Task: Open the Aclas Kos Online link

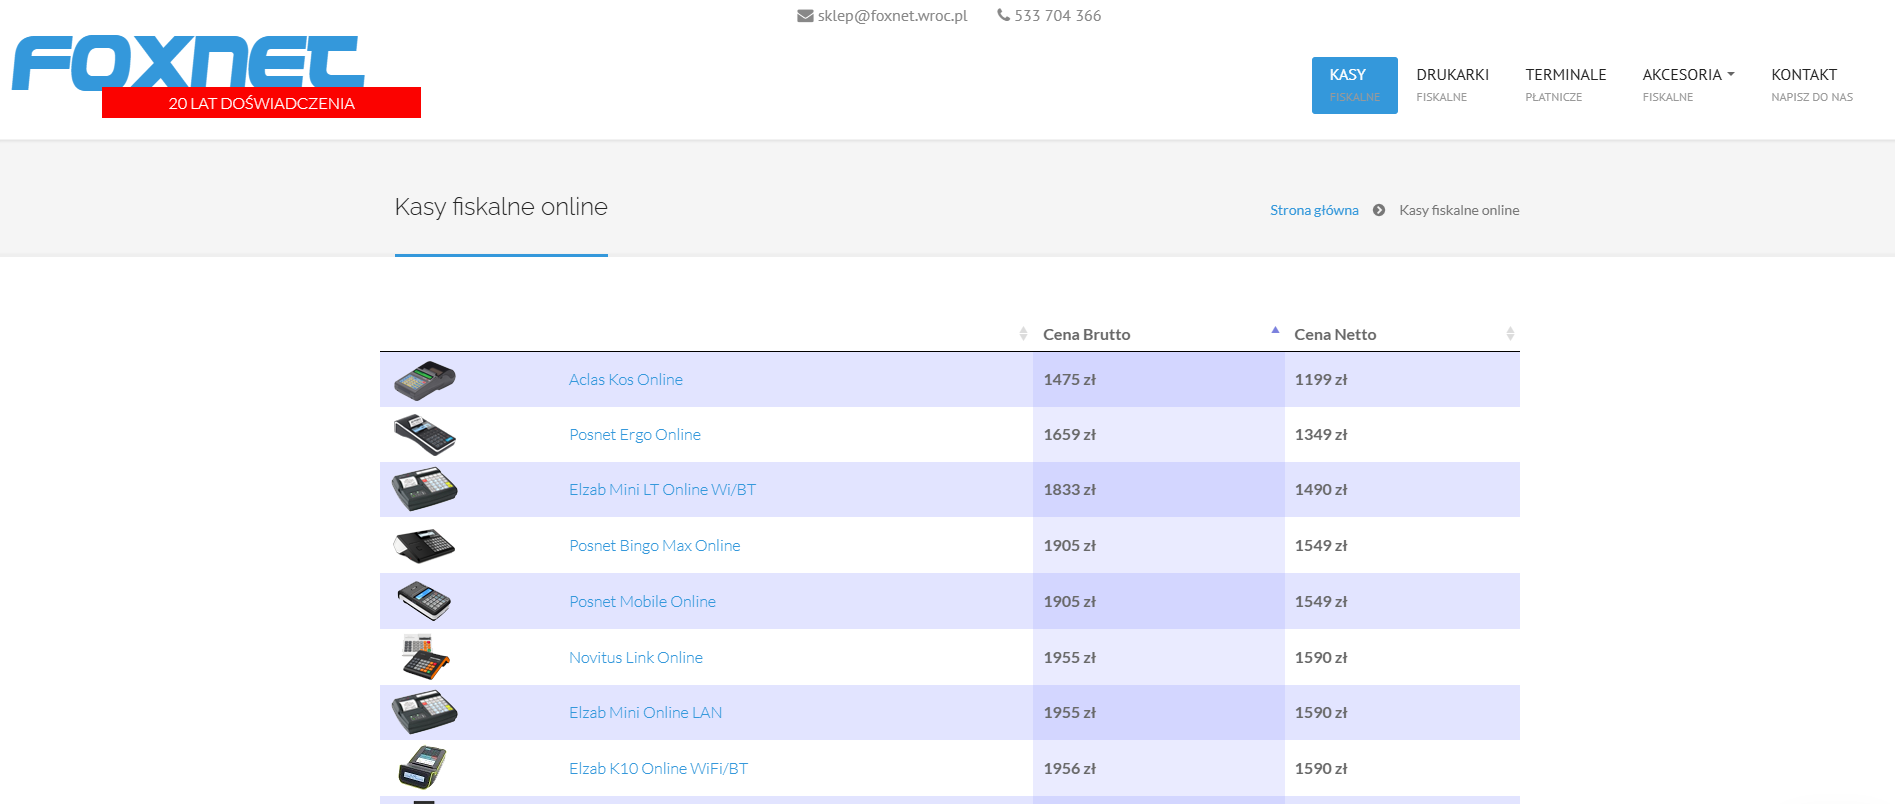Action: coord(626,379)
